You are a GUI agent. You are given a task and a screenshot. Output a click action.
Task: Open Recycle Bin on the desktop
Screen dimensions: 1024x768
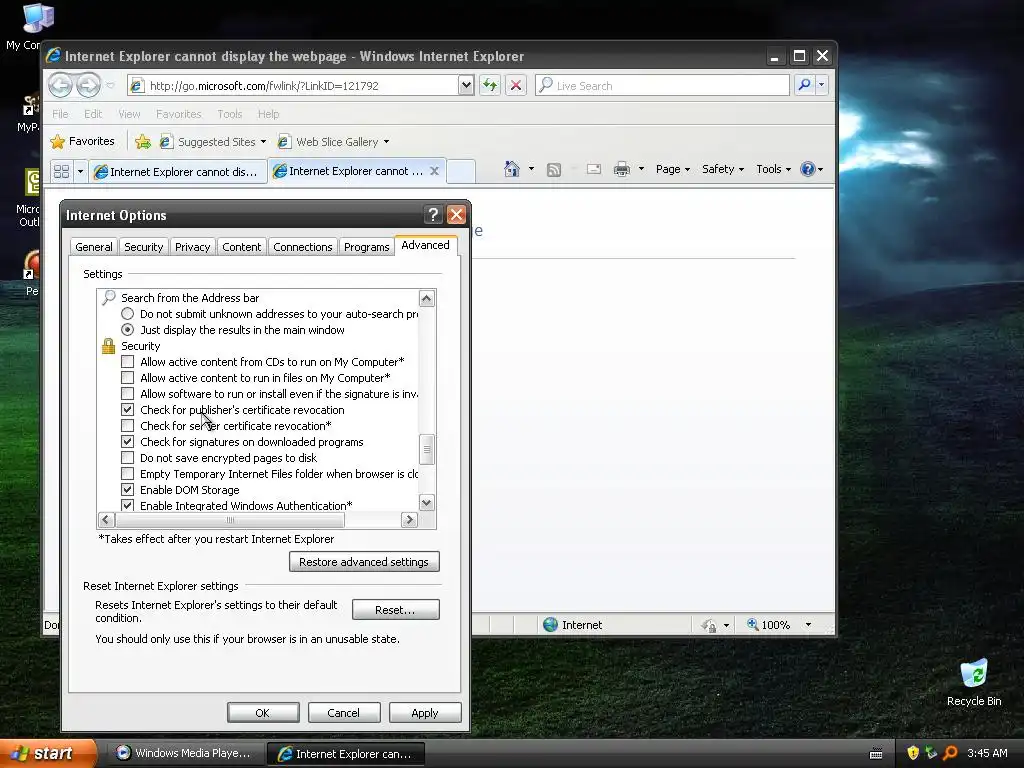coord(974,682)
